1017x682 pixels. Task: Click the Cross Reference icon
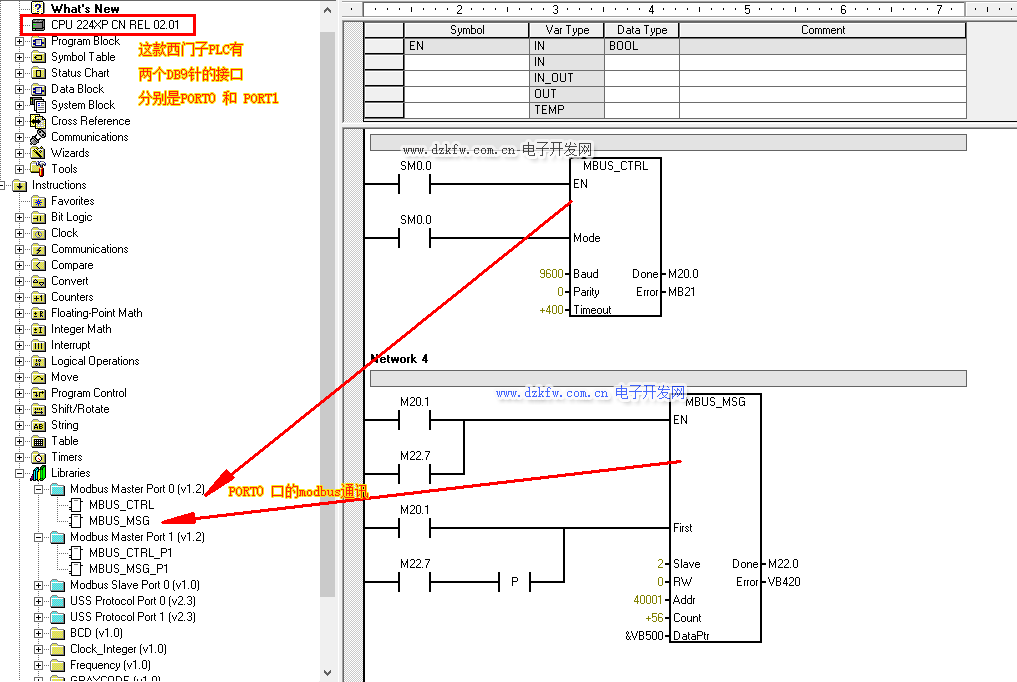[x=38, y=121]
